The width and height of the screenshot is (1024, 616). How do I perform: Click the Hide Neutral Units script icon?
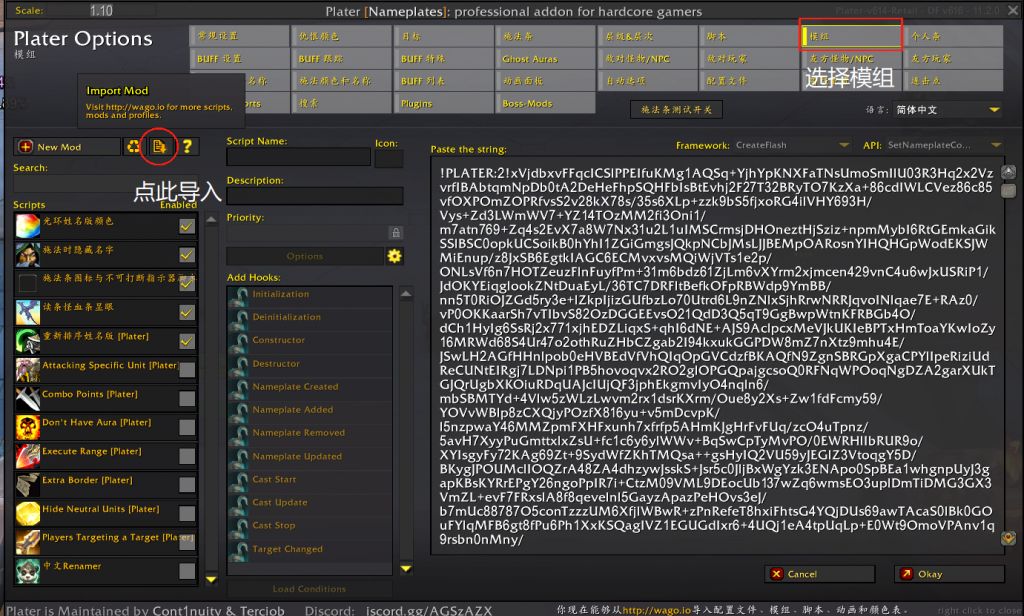click(x=27, y=513)
